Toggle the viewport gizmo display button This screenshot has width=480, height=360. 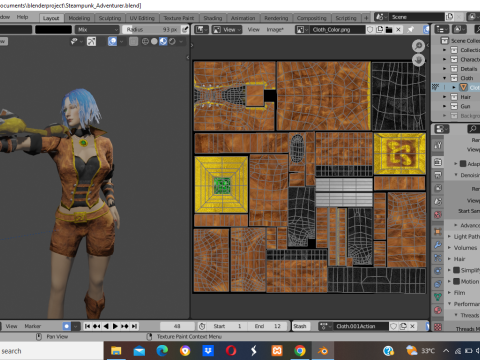[91, 41]
